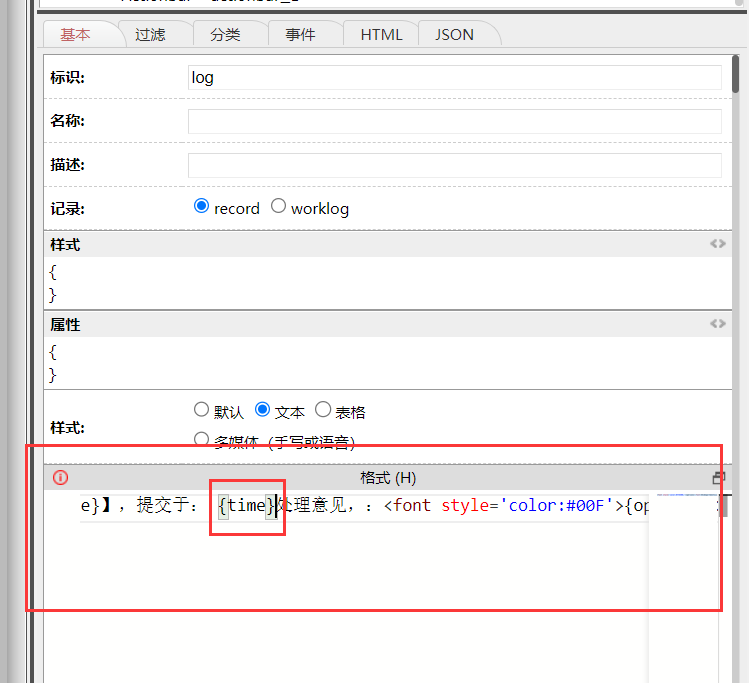749x683 pixels.
Task: Click the 样式 JSON braces editing area
Action: pos(387,284)
